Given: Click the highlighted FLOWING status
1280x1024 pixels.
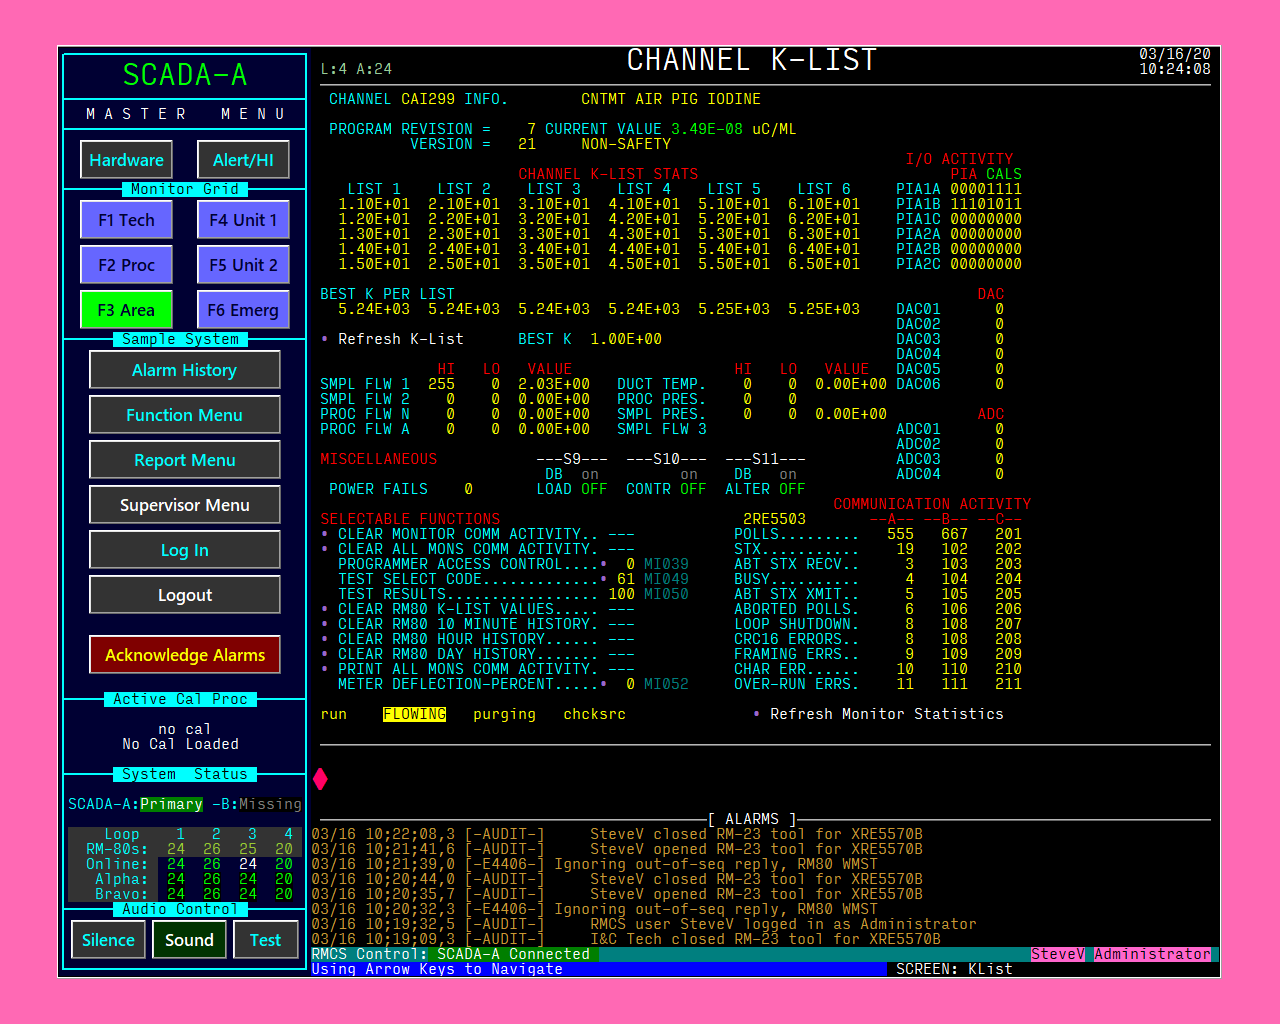Looking at the screenshot, I should pyautogui.click(x=414, y=714).
